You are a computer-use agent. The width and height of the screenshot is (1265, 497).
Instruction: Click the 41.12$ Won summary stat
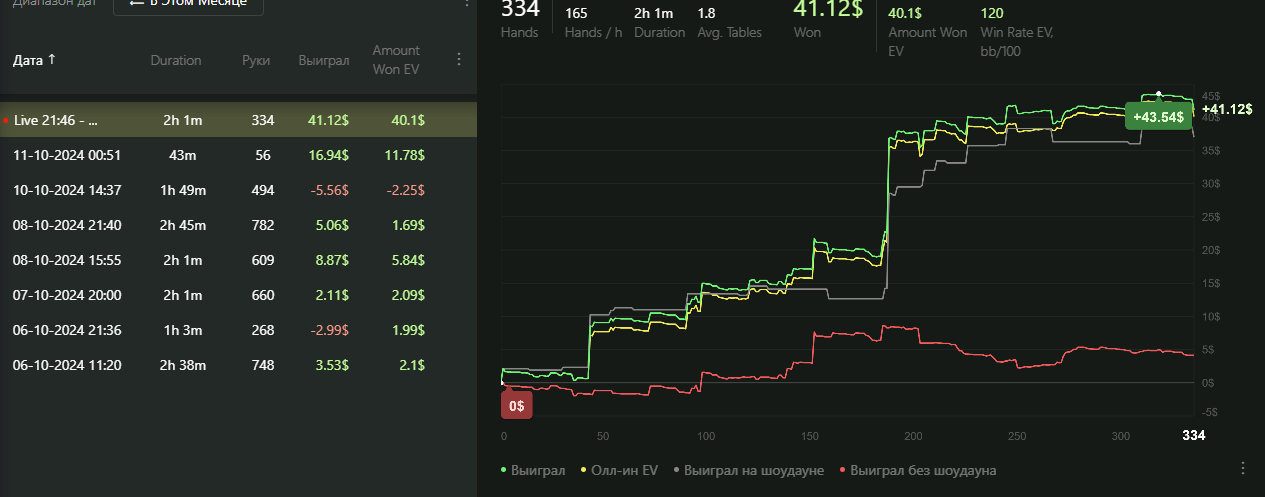827,19
